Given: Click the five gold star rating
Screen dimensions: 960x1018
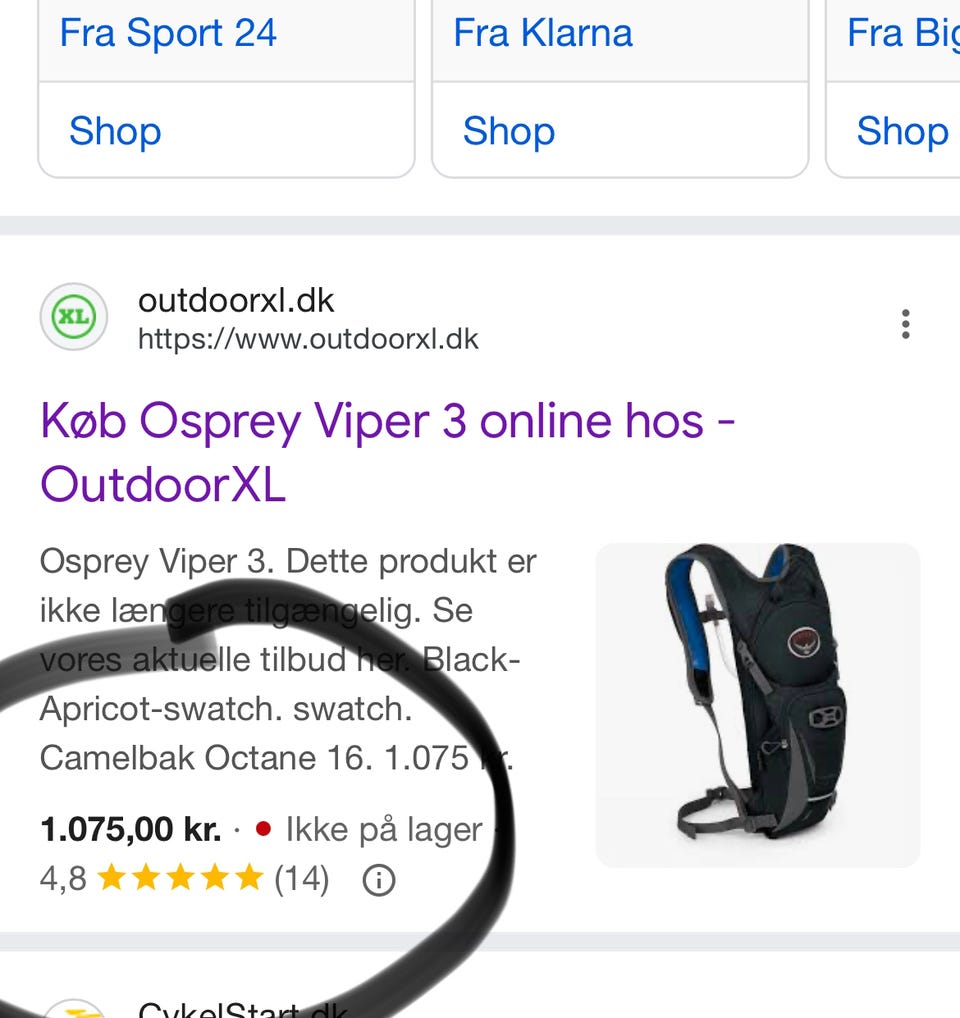Looking at the screenshot, I should pyautogui.click(x=180, y=878).
